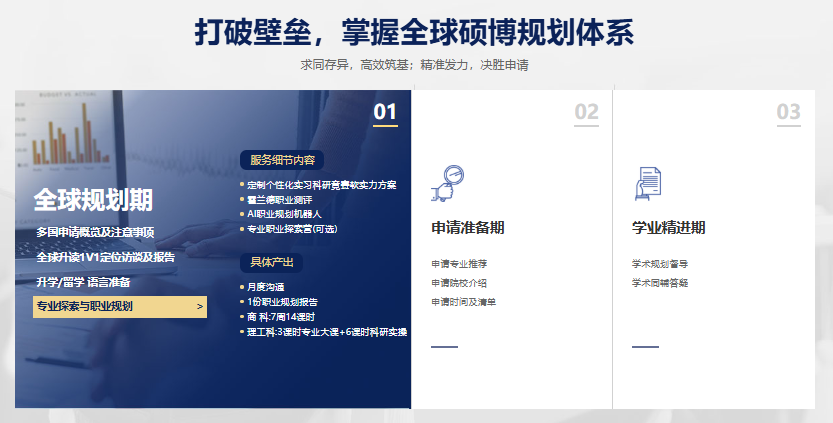Select 多国申请概览及注意事项
The height and width of the screenshot is (423, 833).
click(95, 232)
